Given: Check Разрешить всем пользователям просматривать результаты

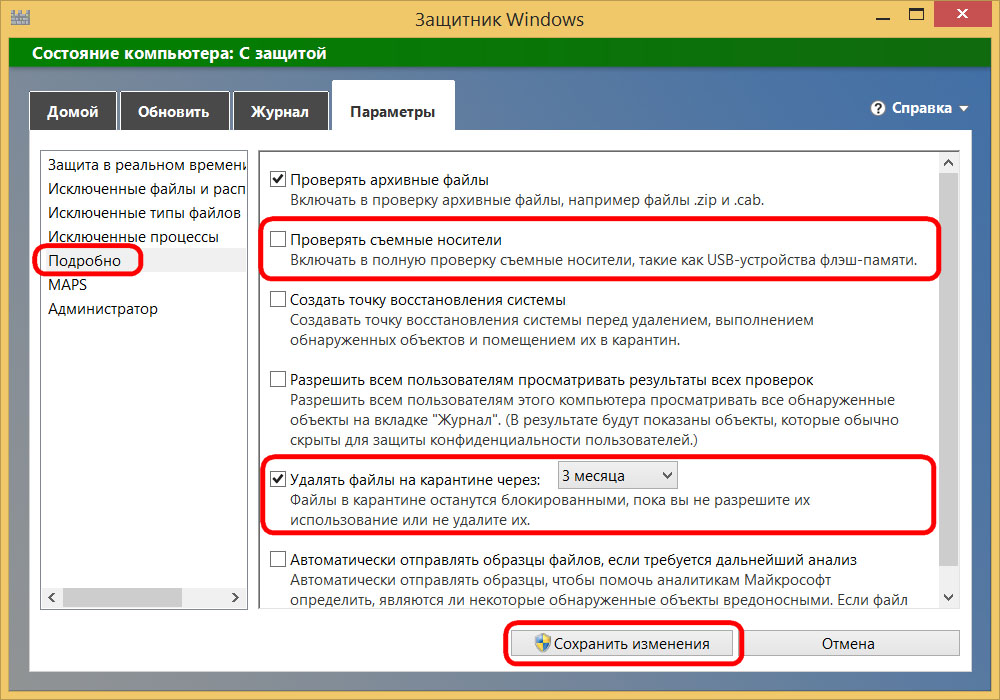Looking at the screenshot, I should coord(278,379).
